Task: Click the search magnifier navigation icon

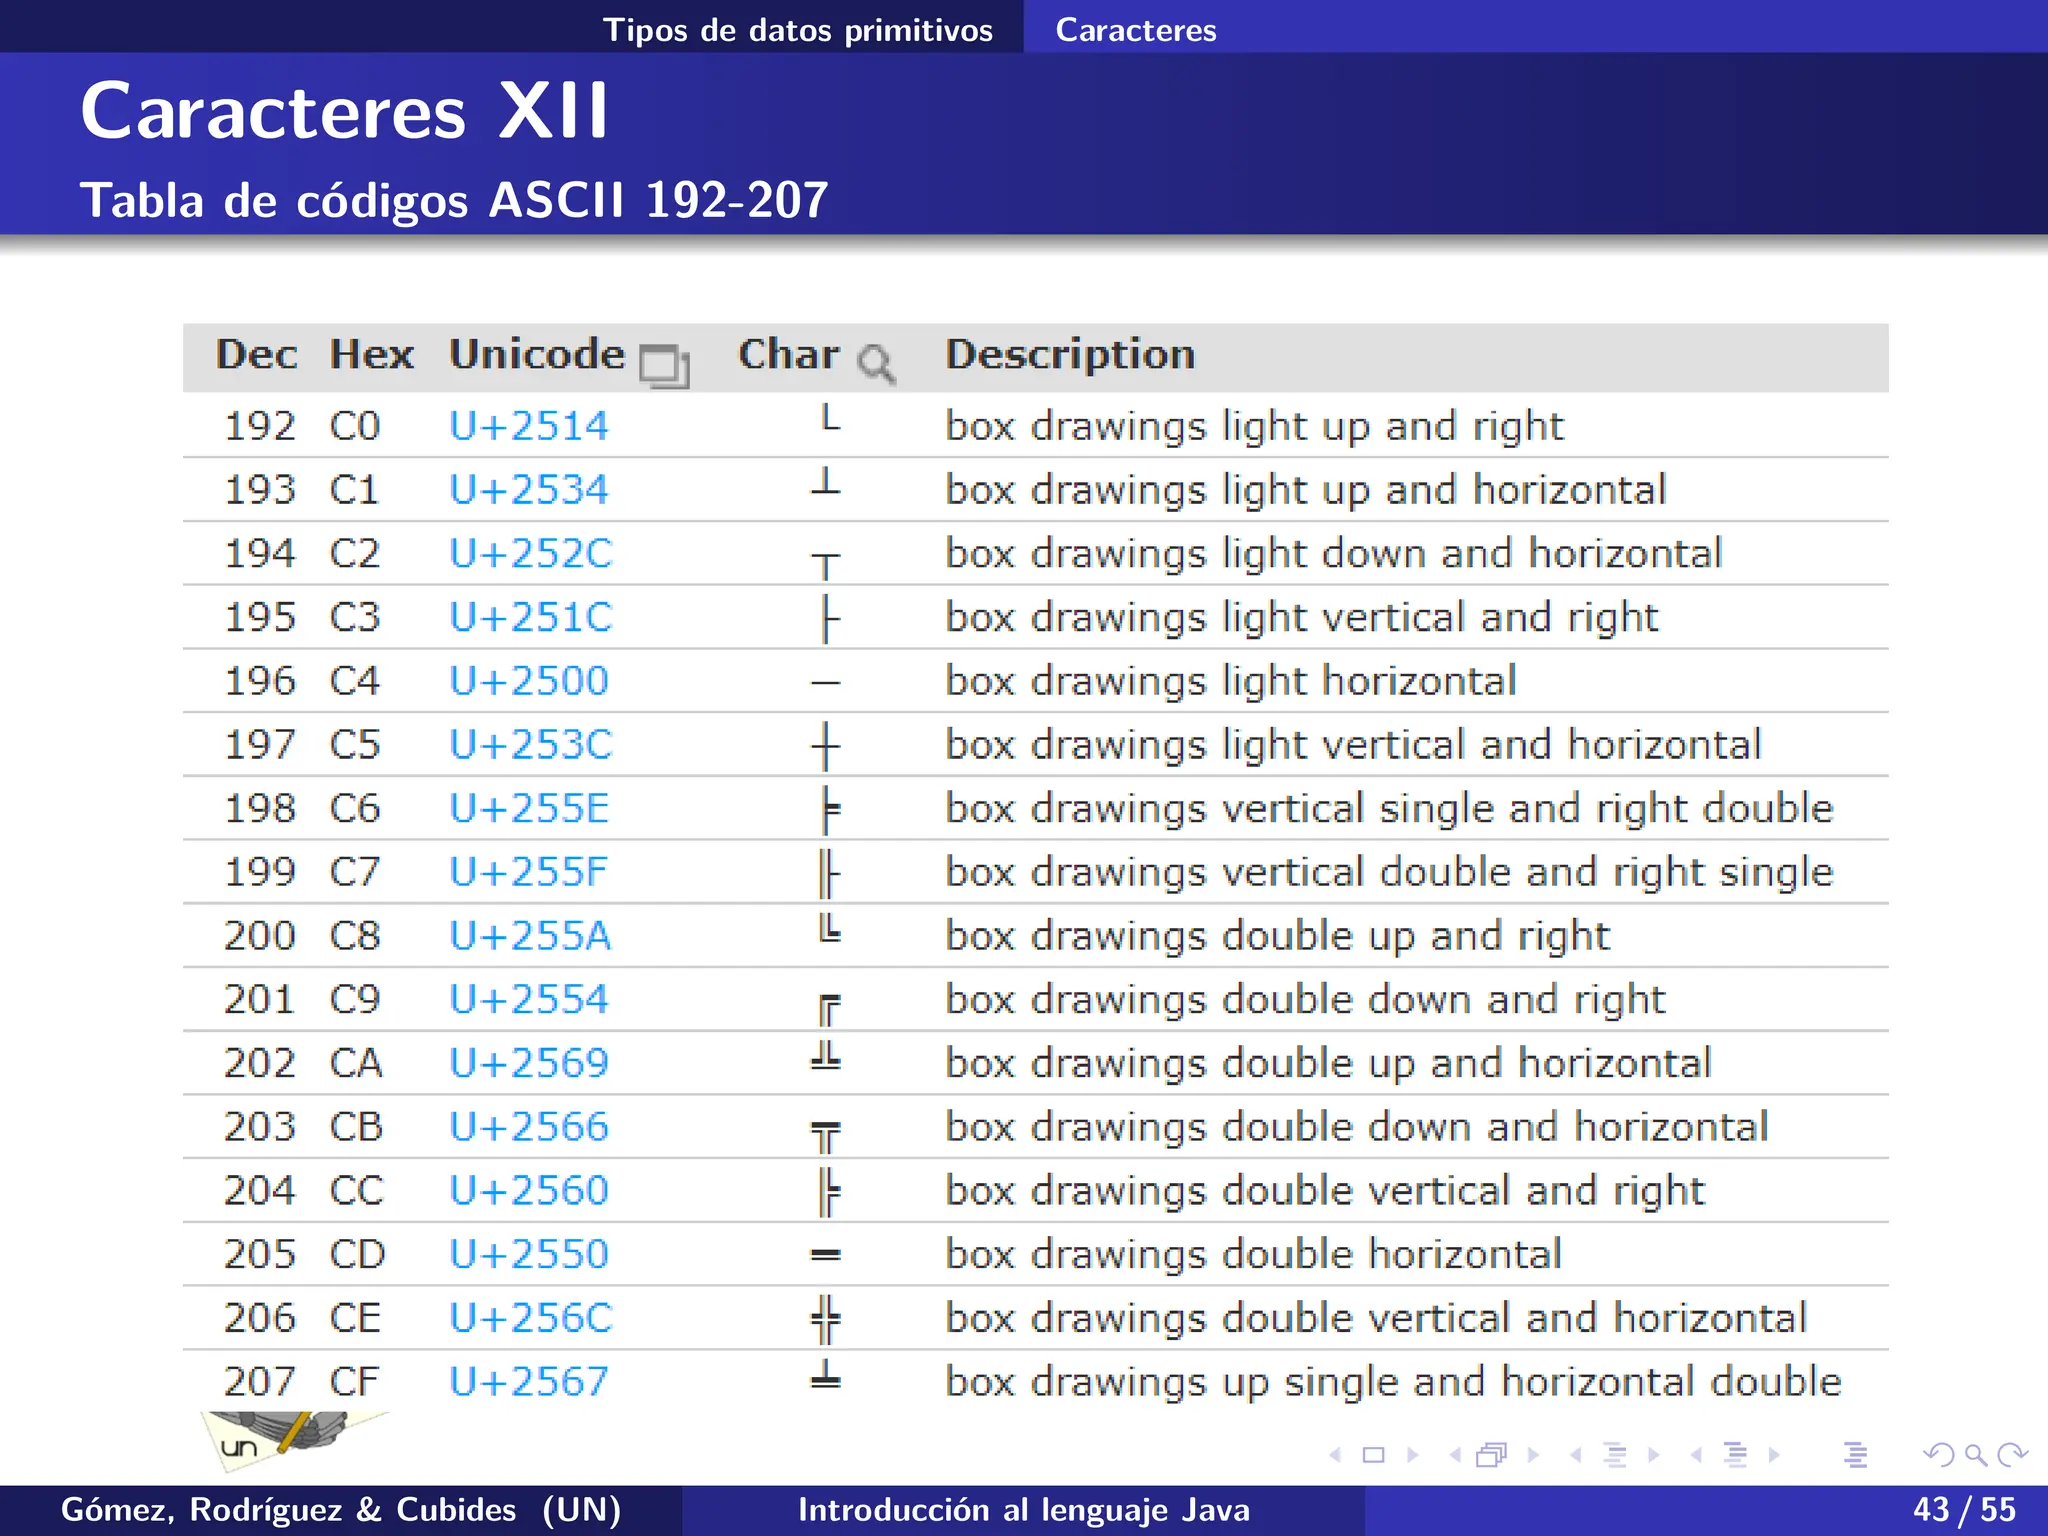Action: click(x=1976, y=1455)
